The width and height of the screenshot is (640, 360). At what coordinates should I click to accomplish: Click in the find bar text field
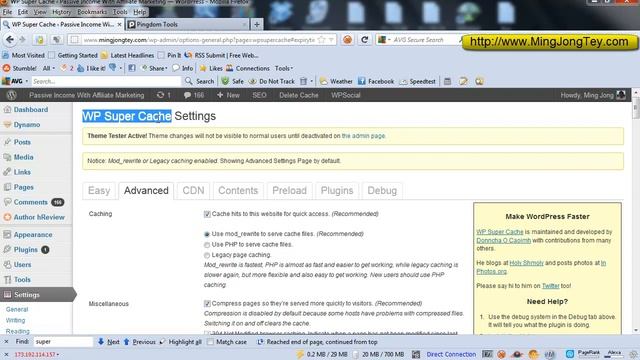coord(63,342)
